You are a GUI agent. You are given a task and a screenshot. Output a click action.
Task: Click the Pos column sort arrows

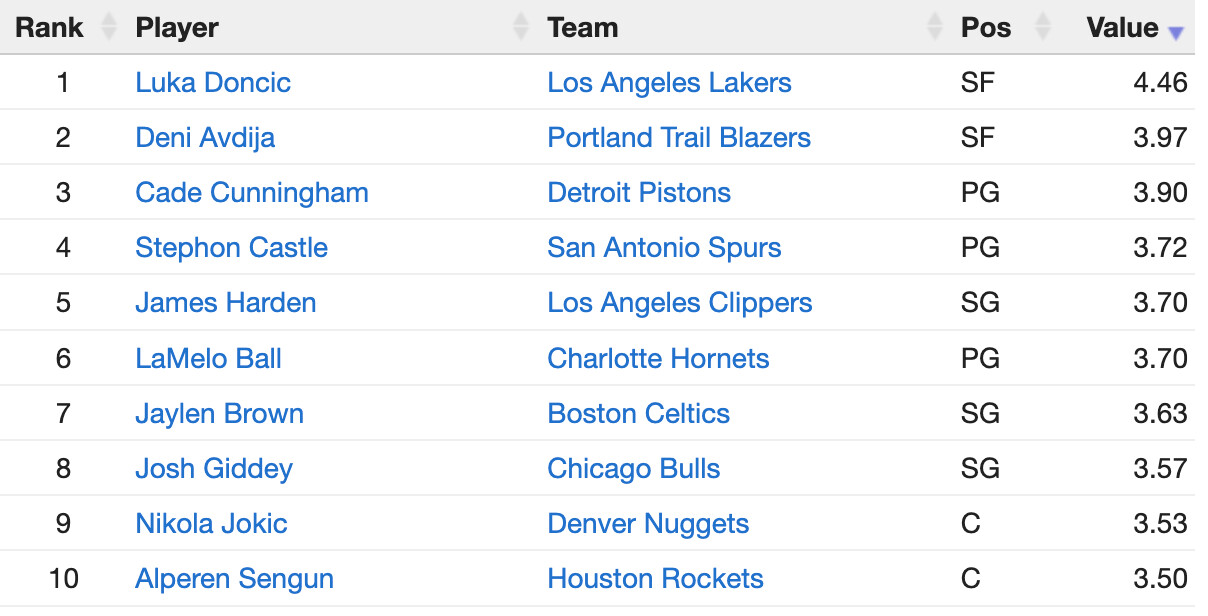coord(1042,27)
